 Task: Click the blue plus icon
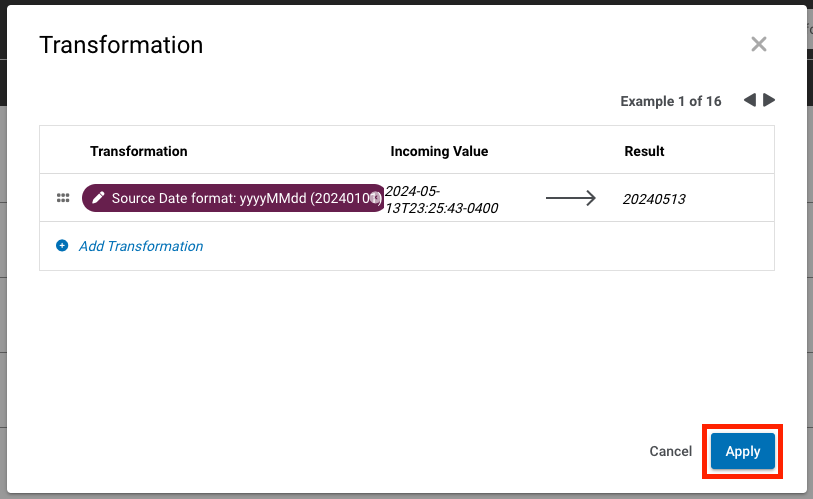pos(62,246)
